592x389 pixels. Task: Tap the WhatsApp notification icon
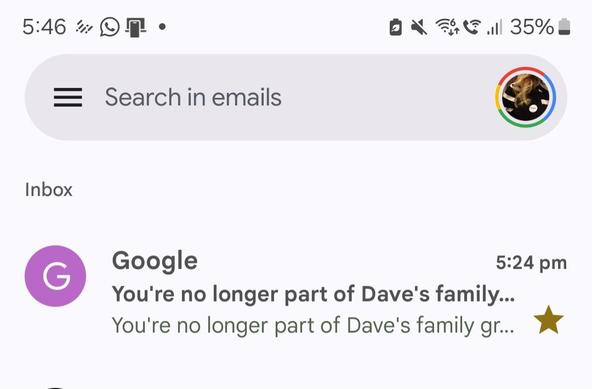tap(109, 27)
